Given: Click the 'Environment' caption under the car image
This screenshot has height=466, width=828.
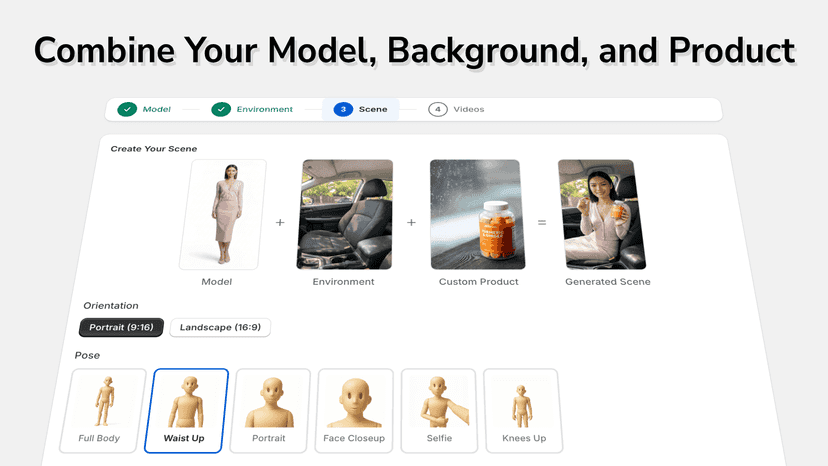Looking at the screenshot, I should coord(343,282).
